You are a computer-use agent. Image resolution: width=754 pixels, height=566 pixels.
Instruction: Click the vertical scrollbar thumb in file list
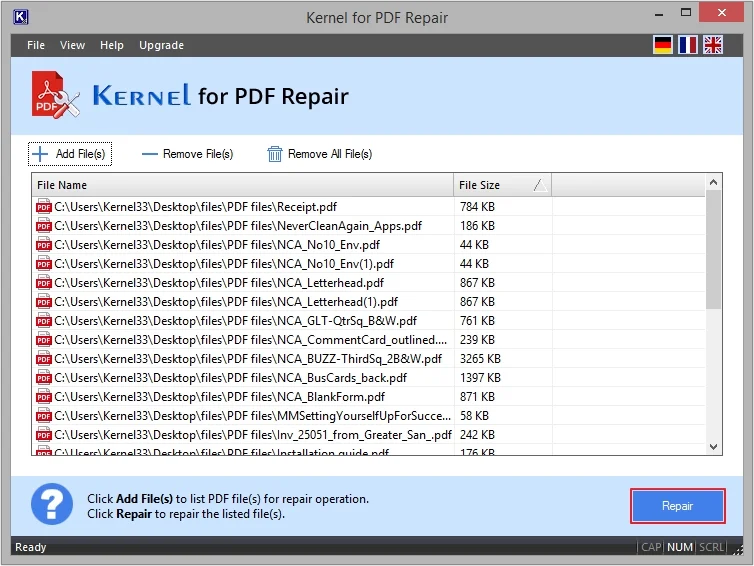714,249
